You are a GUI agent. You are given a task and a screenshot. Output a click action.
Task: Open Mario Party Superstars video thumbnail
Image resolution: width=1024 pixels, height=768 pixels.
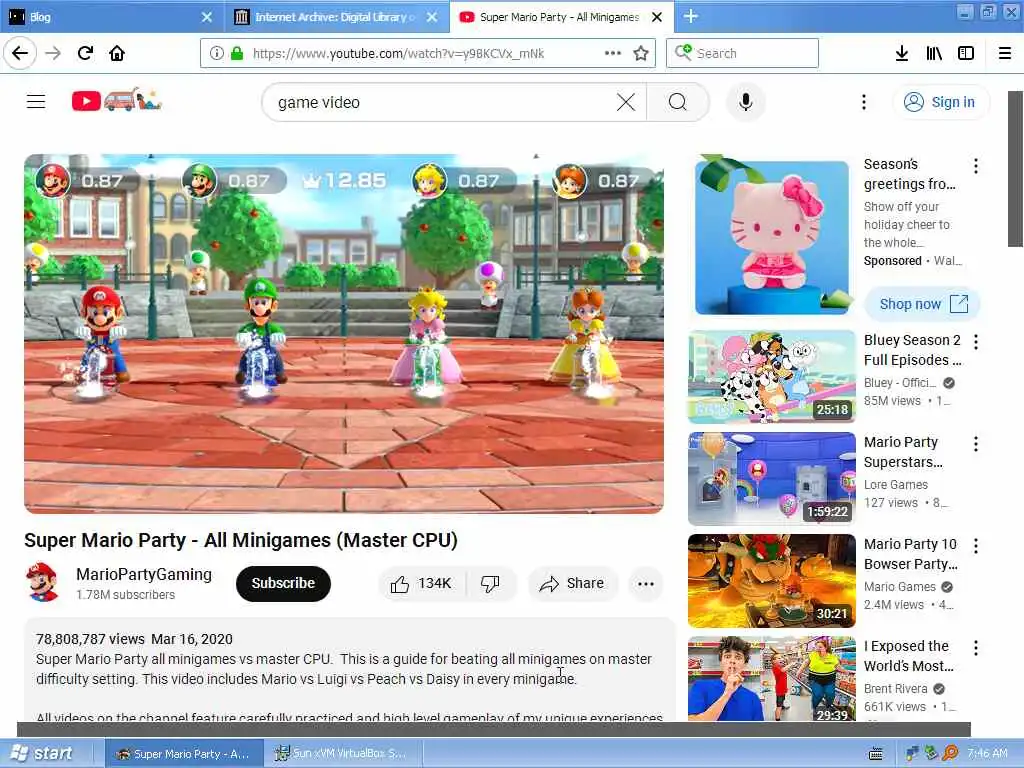coord(772,478)
